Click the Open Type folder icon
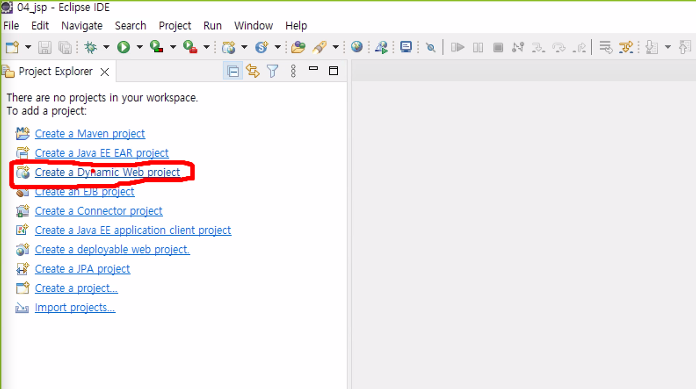This screenshot has width=696, height=389. 298,47
